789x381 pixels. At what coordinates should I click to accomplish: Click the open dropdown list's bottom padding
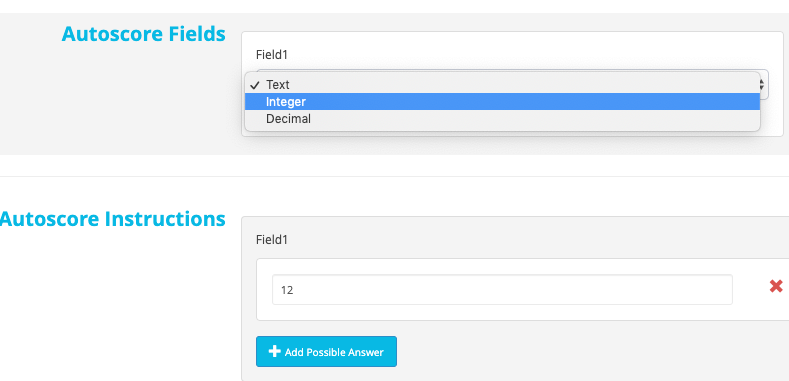[x=502, y=129]
